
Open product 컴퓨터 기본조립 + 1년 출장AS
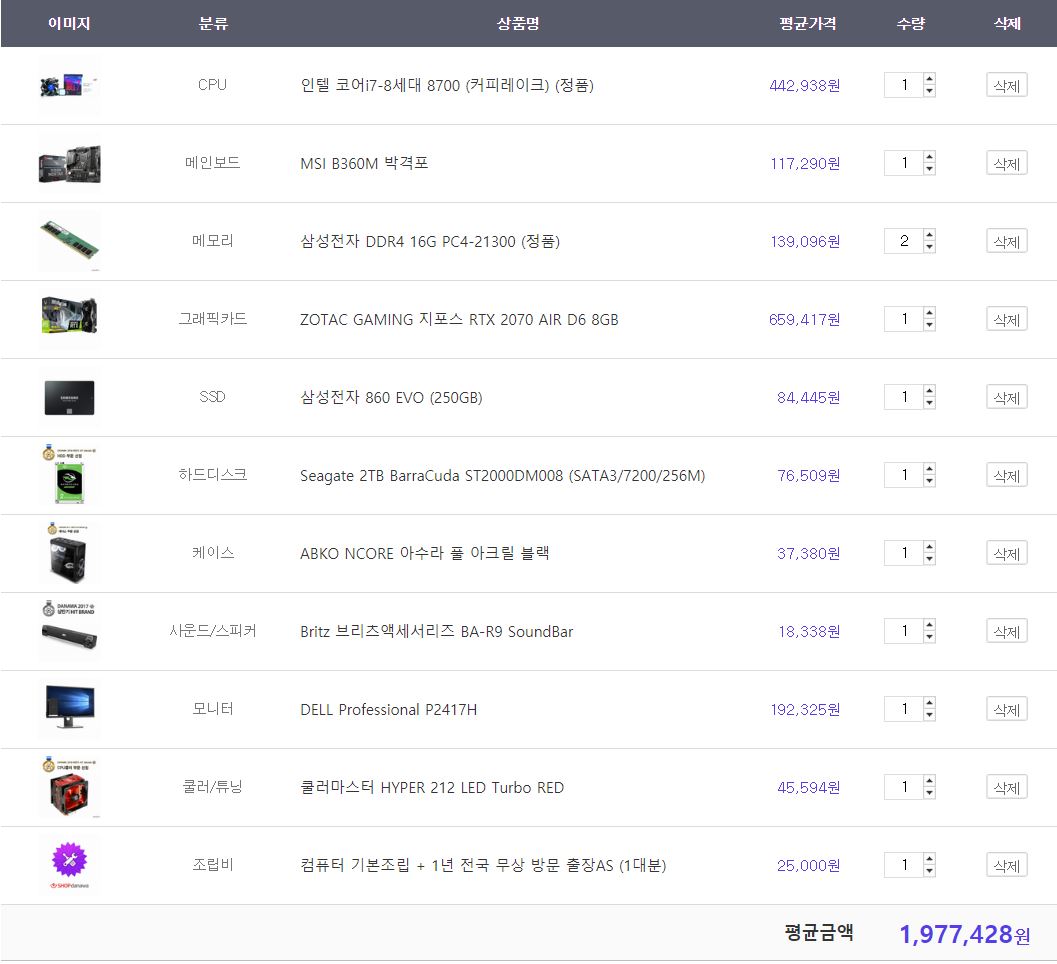tap(483, 865)
